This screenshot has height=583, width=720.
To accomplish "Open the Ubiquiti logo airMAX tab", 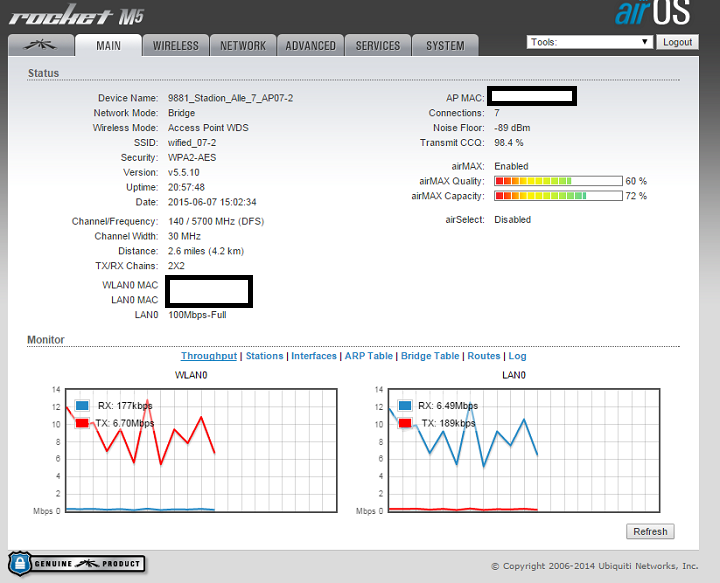I will pos(41,45).
